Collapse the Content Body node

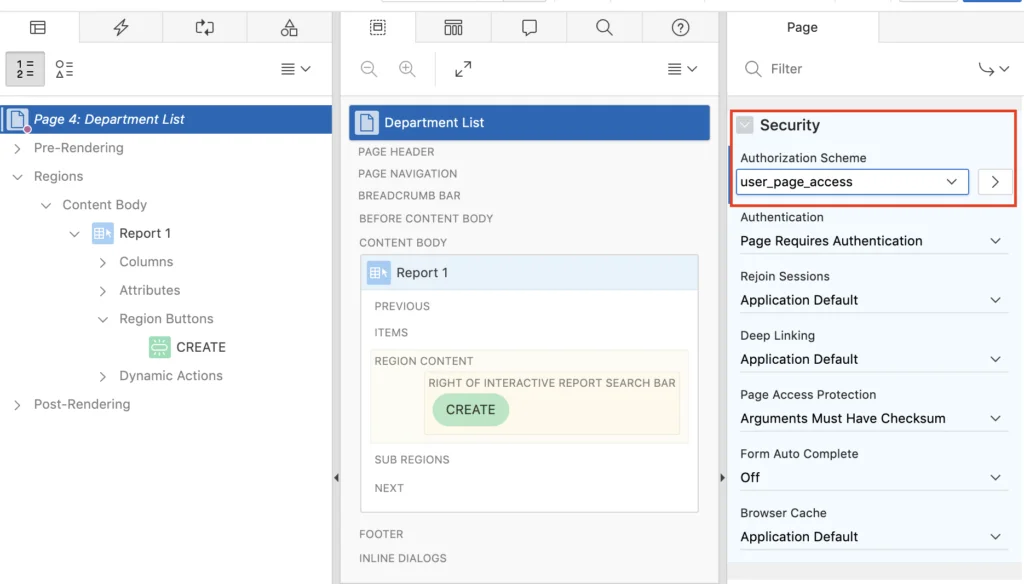46,205
